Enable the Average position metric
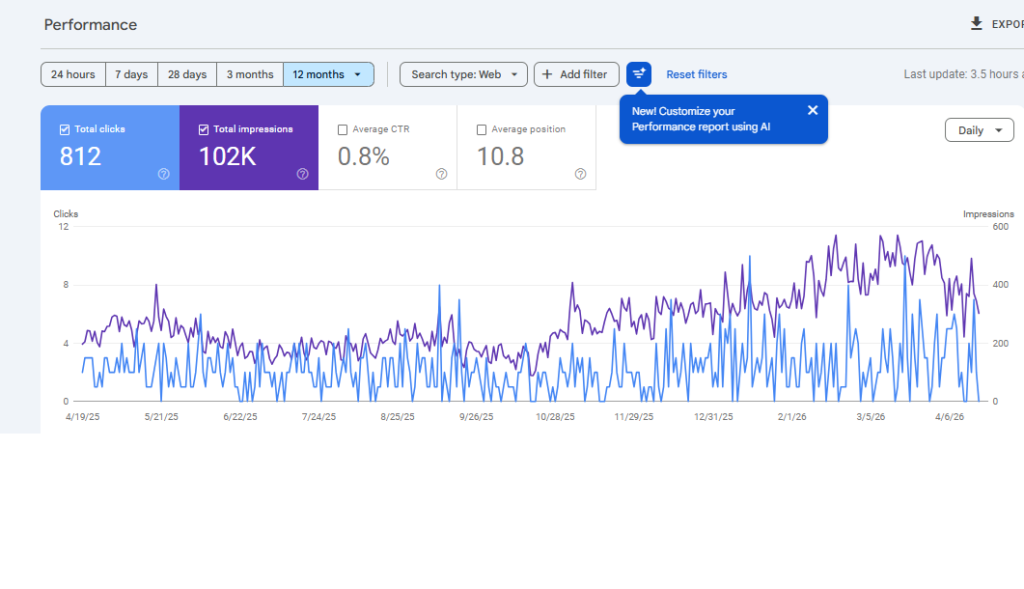Screen dimensions: 1024x589 (482, 129)
